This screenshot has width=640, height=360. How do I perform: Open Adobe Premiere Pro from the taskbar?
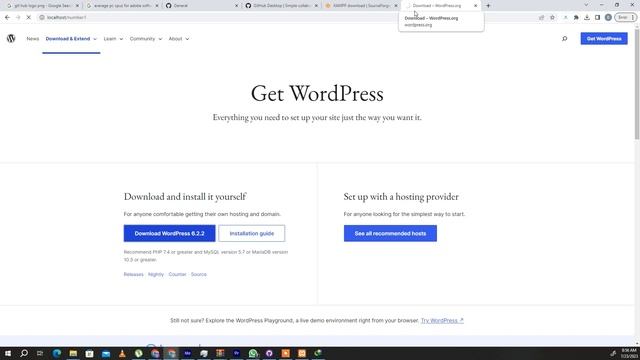click(236, 353)
